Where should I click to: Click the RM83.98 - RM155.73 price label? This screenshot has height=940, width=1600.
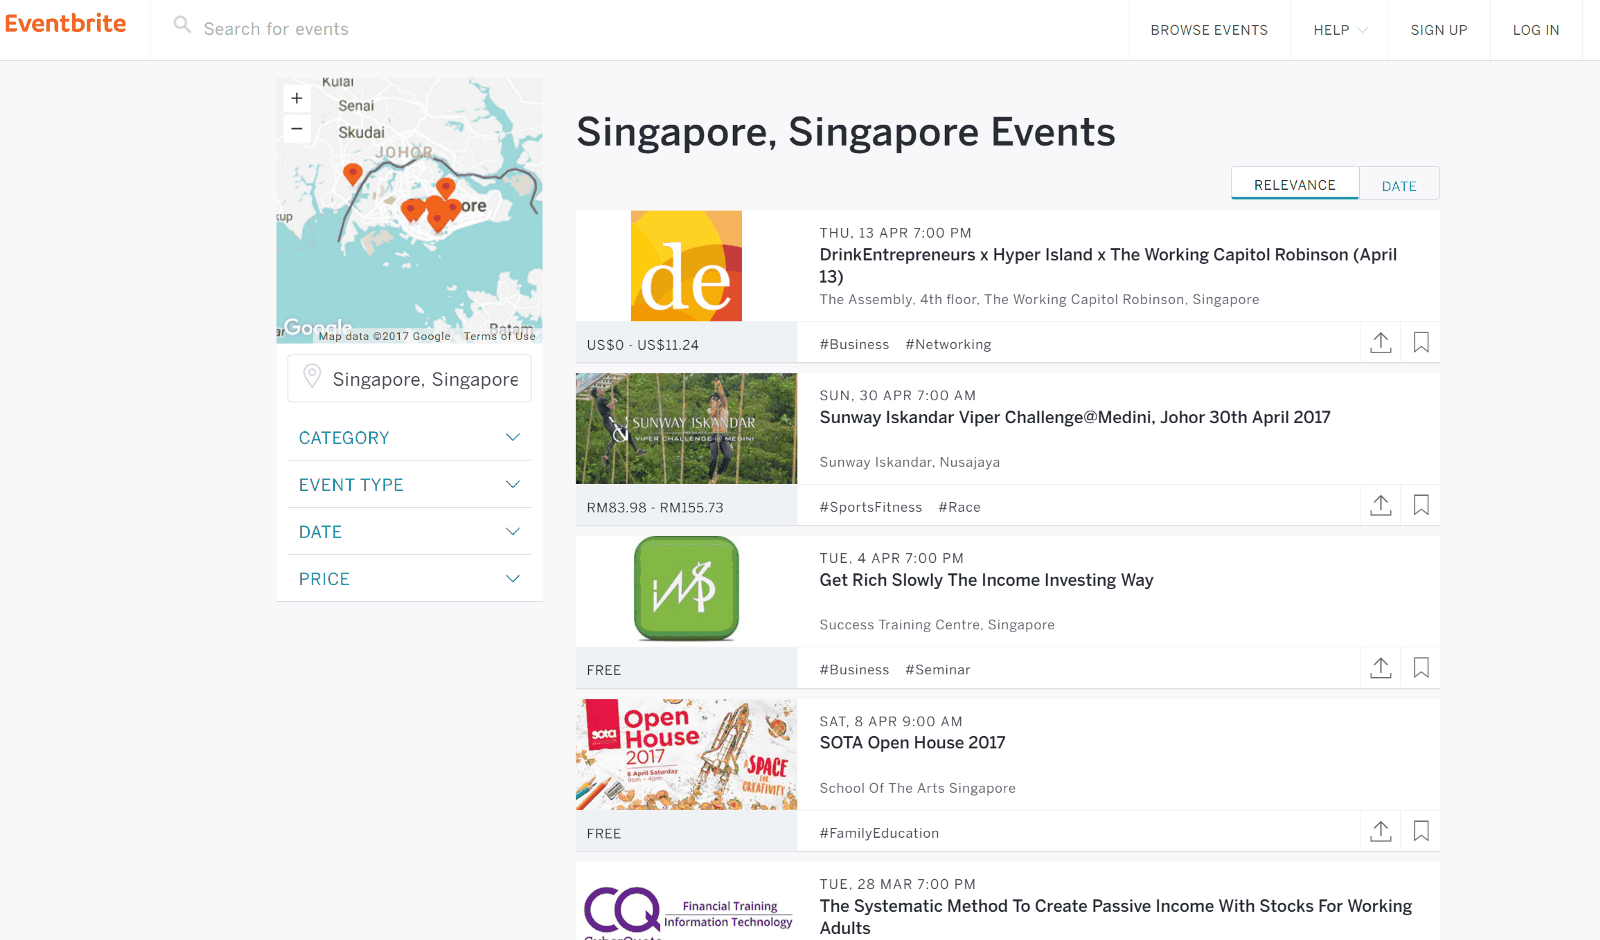click(x=655, y=508)
